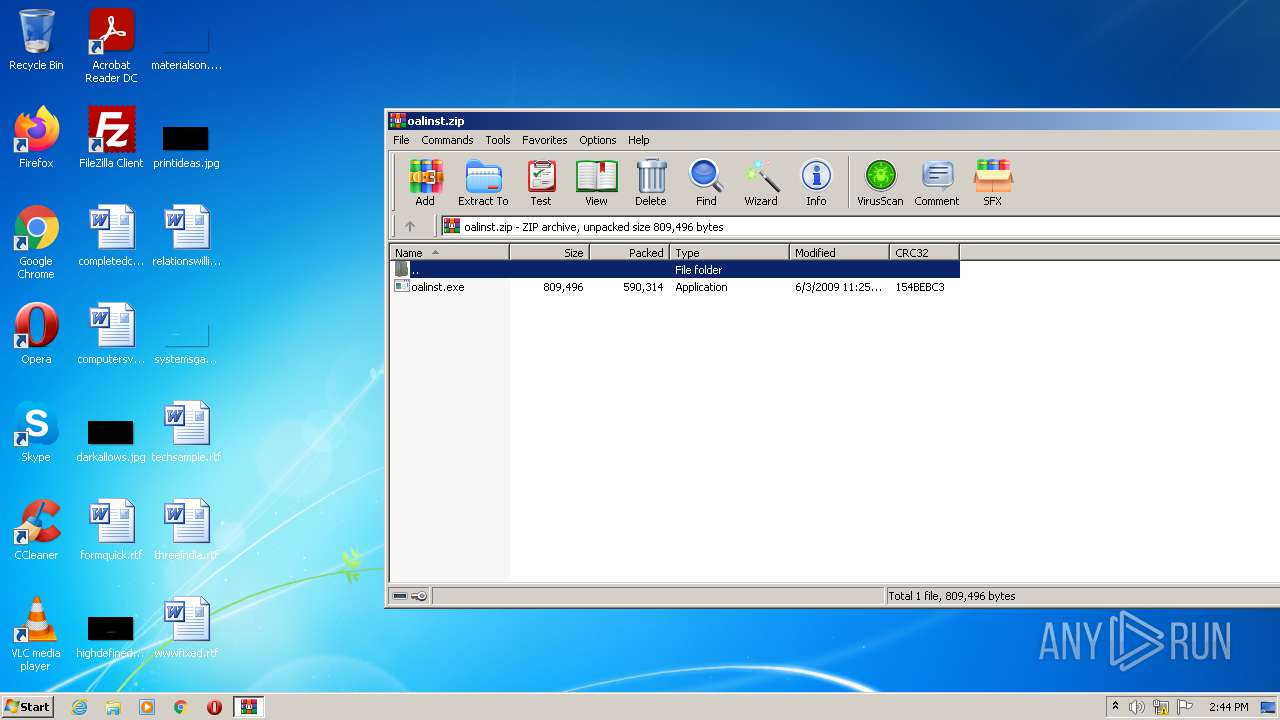The width and height of the screenshot is (1280, 720).
Task: Open the Commands menu
Action: 447,140
